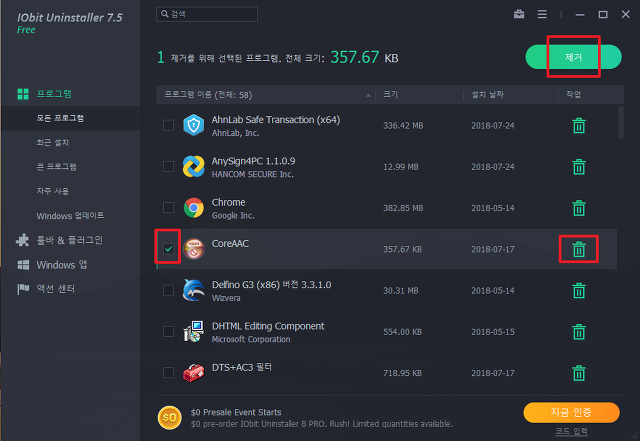Check the AhnLab Safe Transaction checkbox

tap(168, 125)
